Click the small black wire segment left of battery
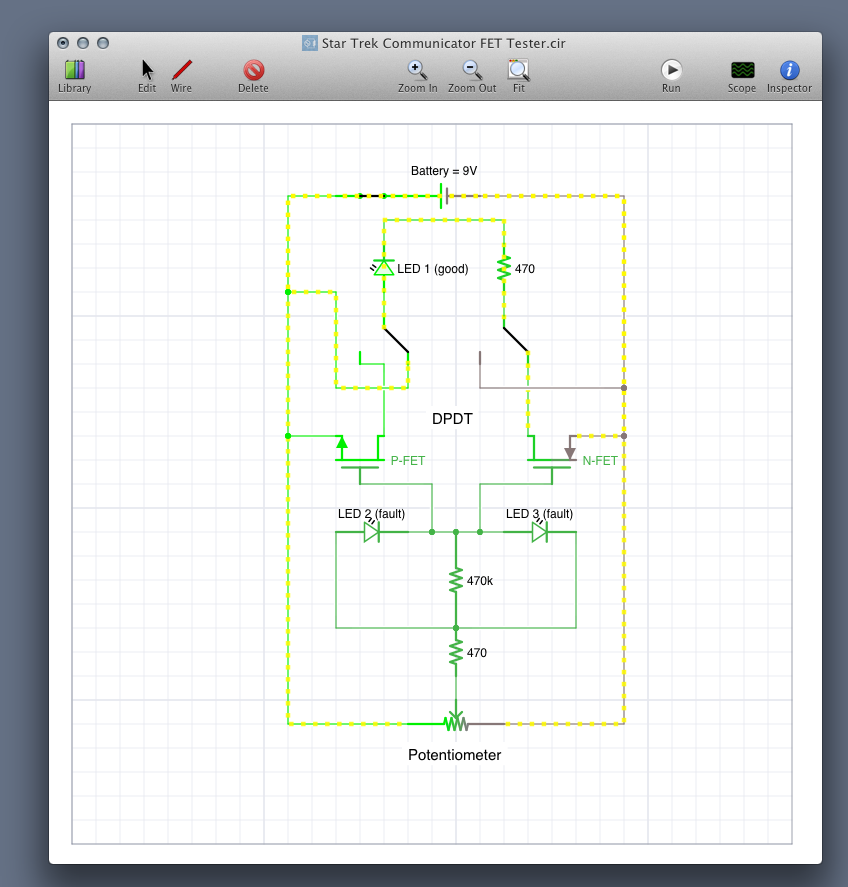848x887 pixels. pos(372,196)
